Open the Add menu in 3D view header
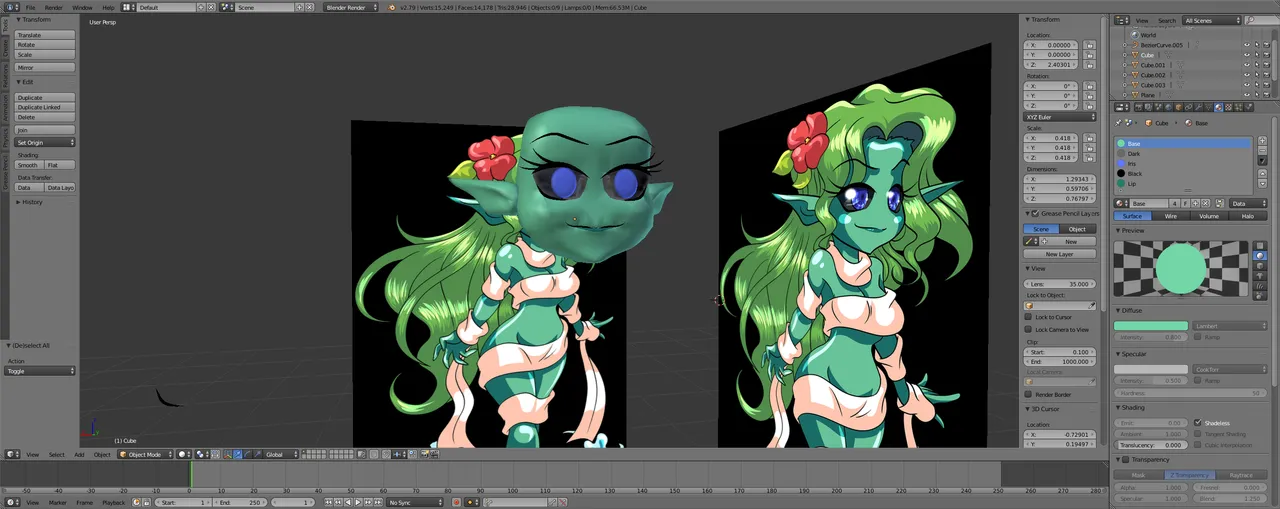Image resolution: width=1280 pixels, height=509 pixels. [79, 454]
